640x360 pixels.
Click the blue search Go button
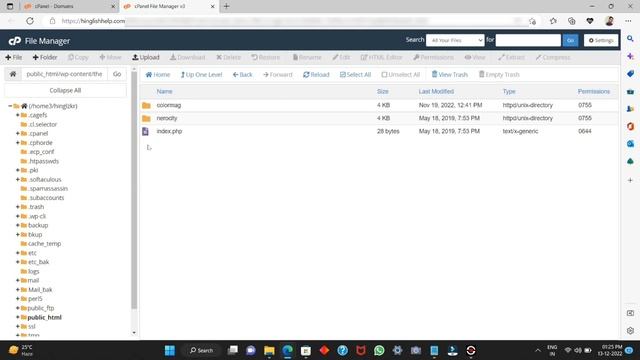(570, 40)
